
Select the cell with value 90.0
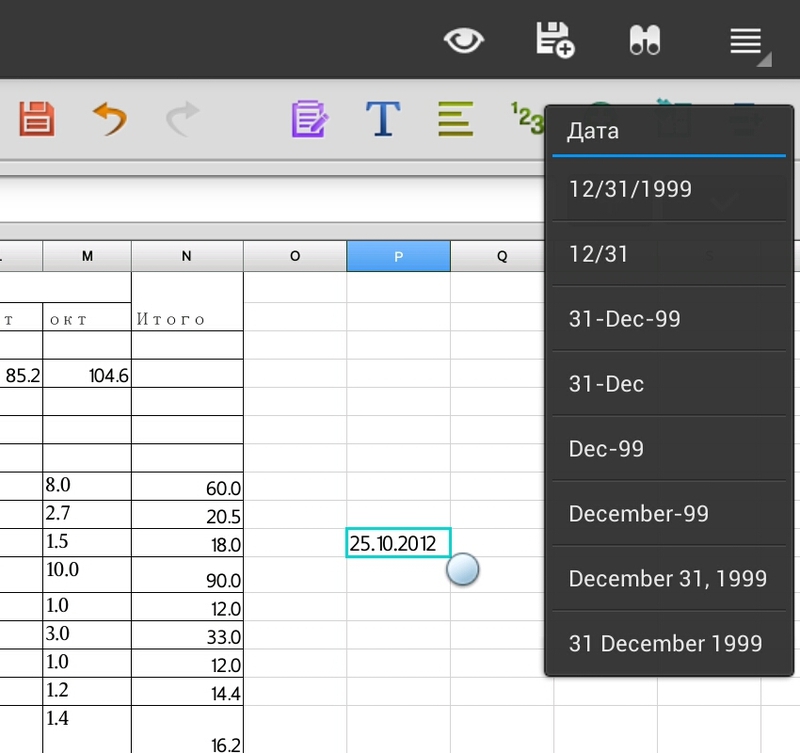click(187, 574)
